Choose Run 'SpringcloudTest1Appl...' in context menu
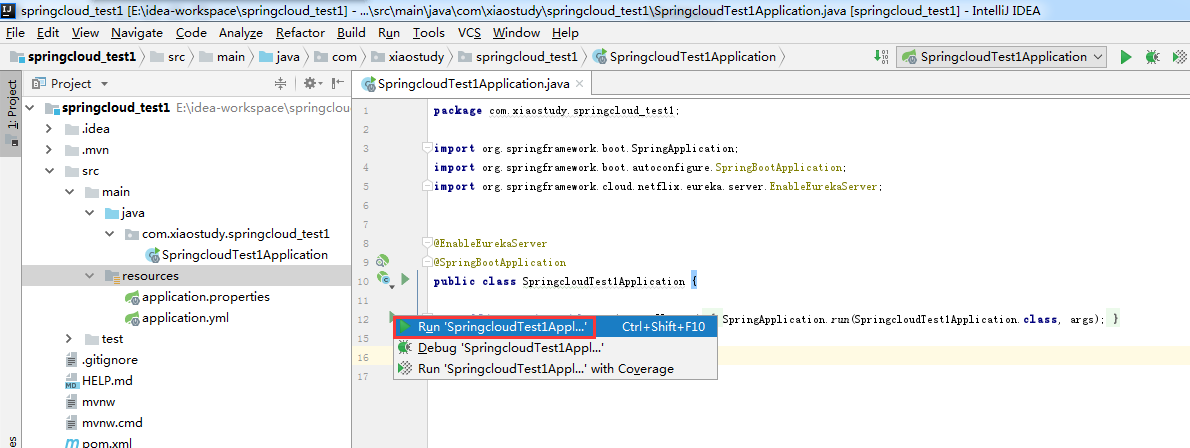Viewport: 1190px width, 448px height. [x=556, y=327]
